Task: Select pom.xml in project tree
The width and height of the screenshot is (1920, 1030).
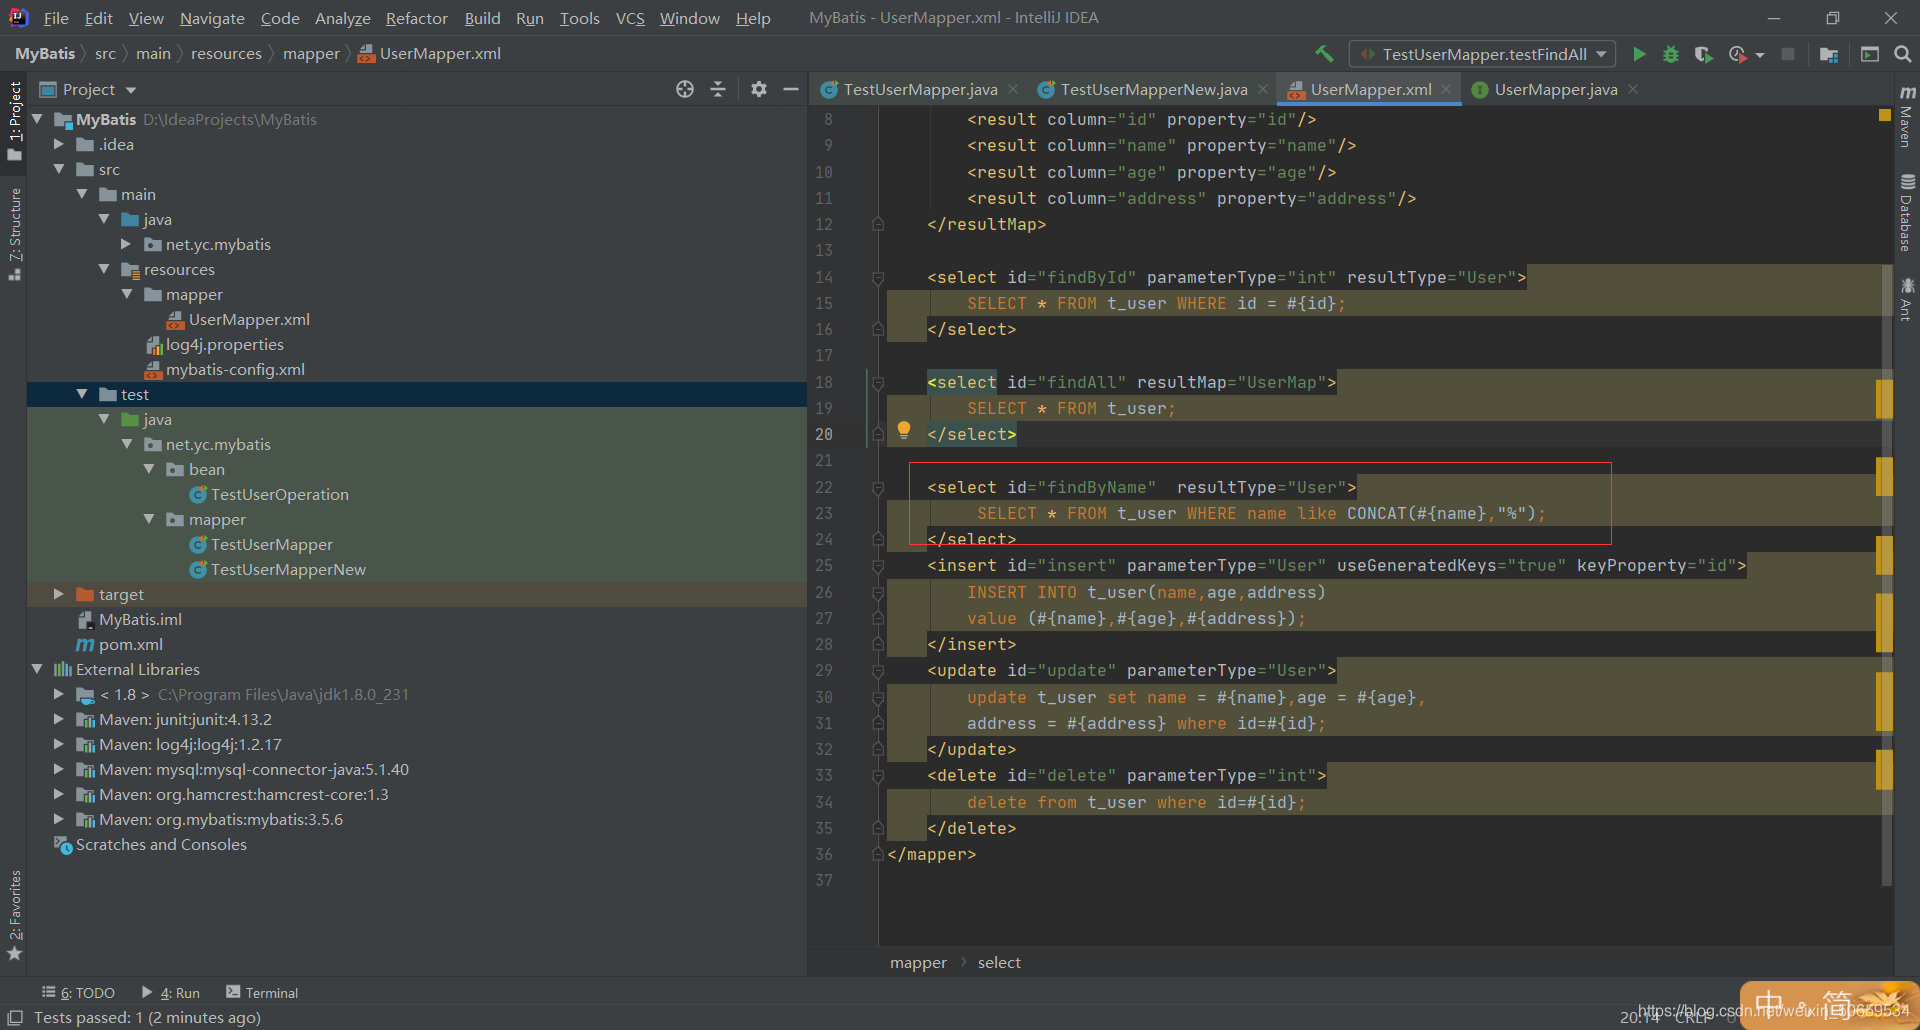Action: [x=130, y=644]
